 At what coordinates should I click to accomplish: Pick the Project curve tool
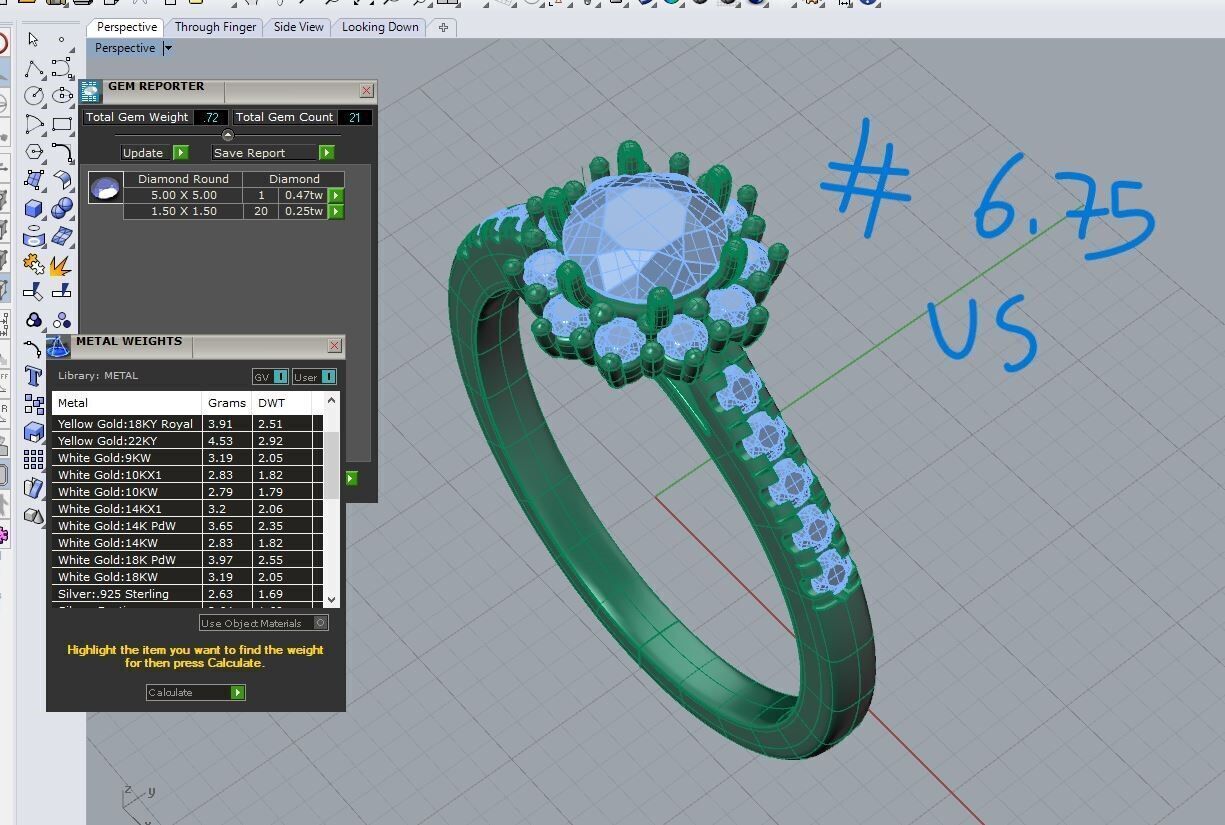coord(34,237)
